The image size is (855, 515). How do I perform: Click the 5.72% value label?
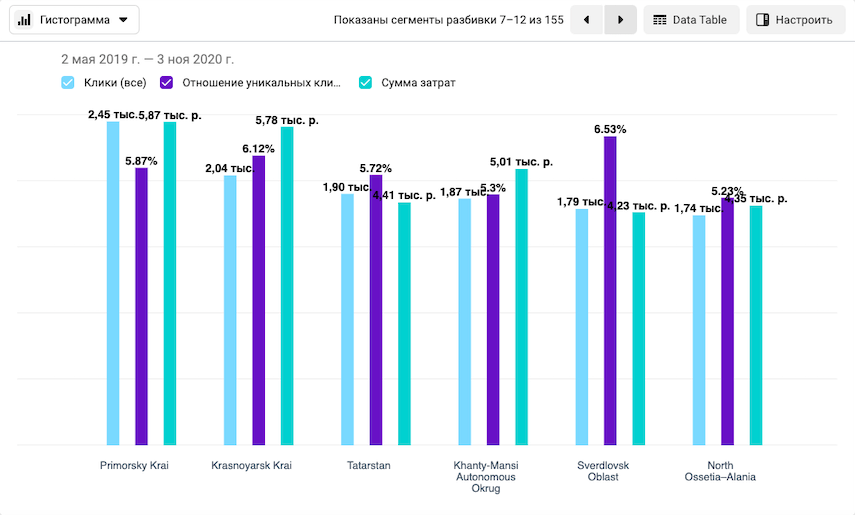click(376, 168)
